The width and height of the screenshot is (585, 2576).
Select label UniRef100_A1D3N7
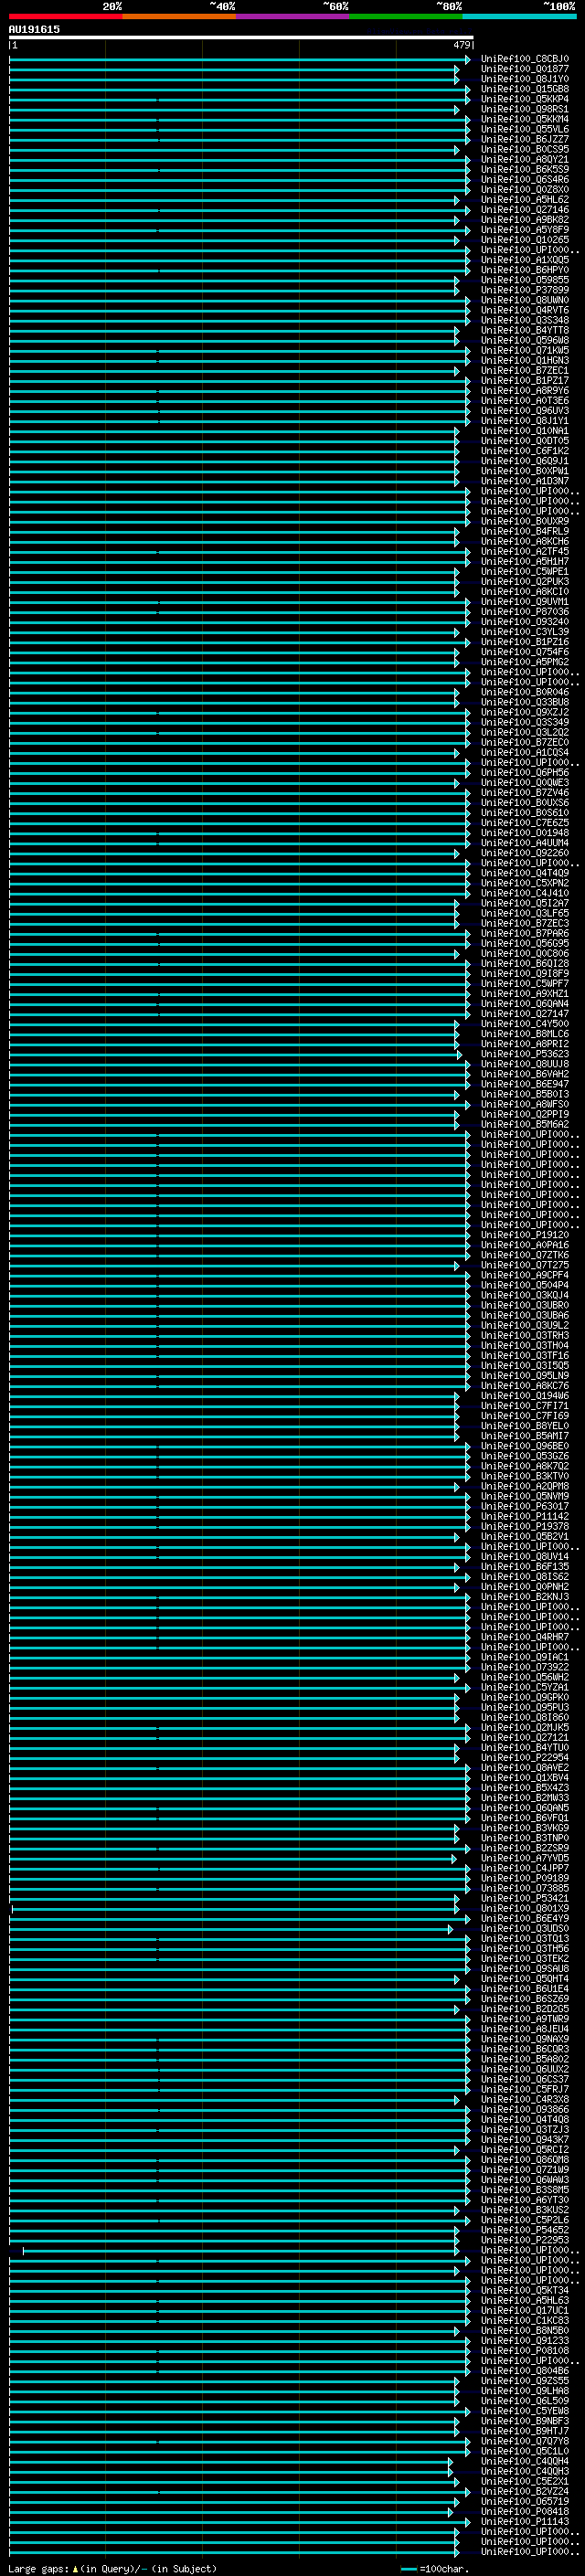coord(525,481)
